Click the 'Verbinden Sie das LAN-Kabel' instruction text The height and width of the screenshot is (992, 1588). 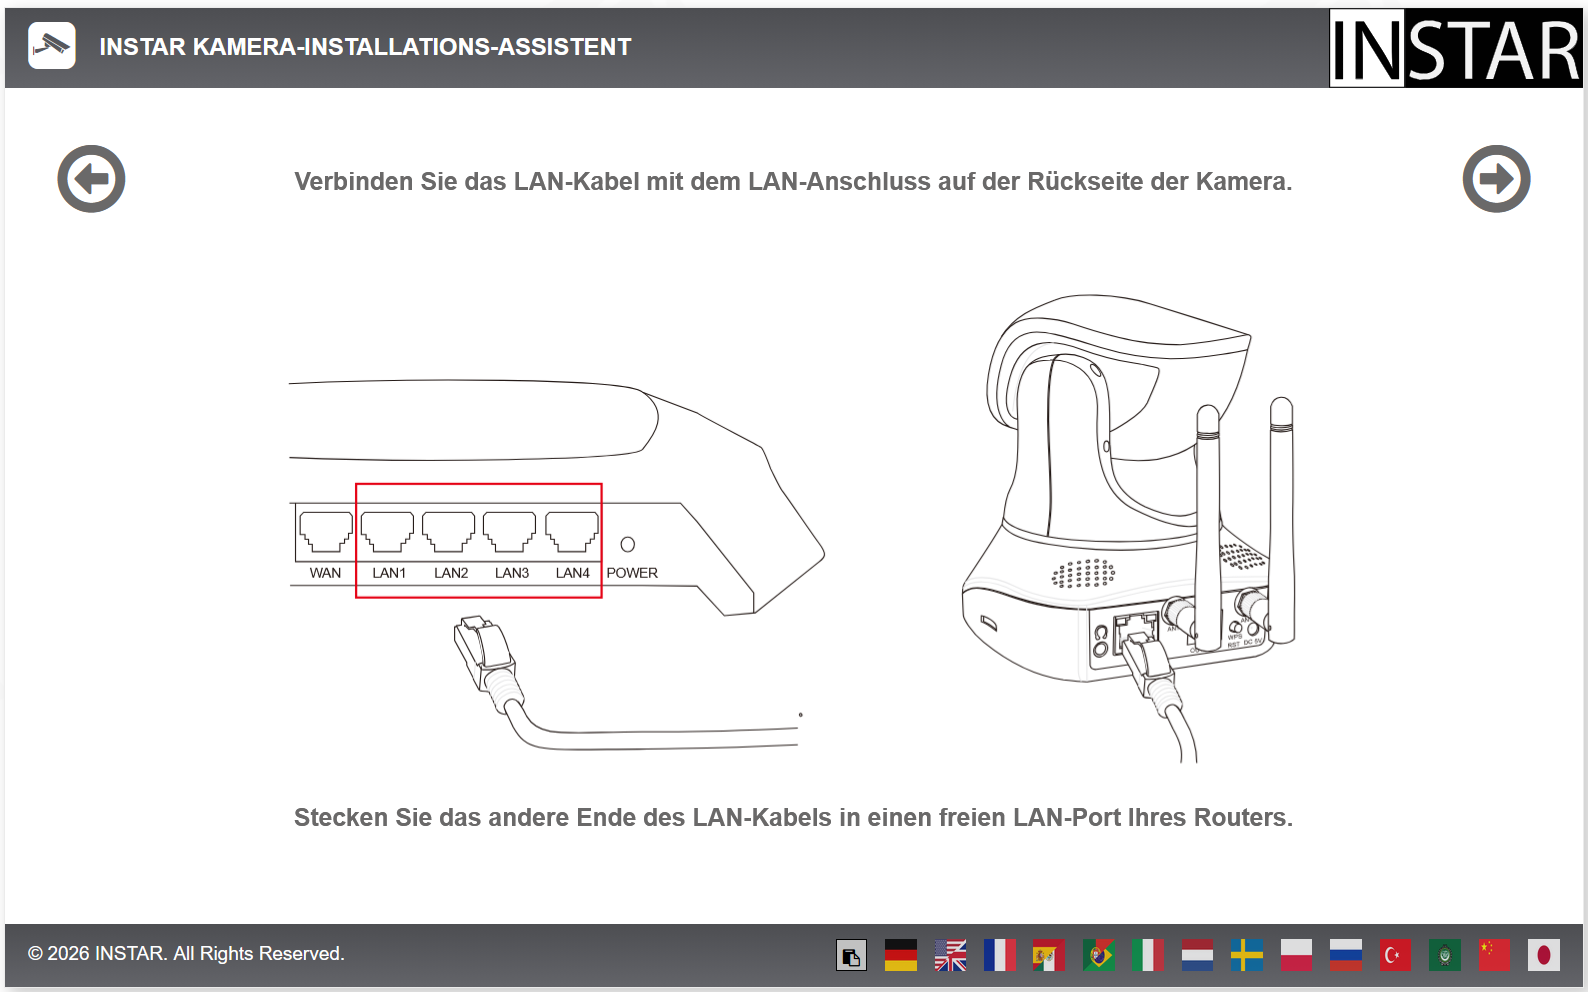point(793,182)
